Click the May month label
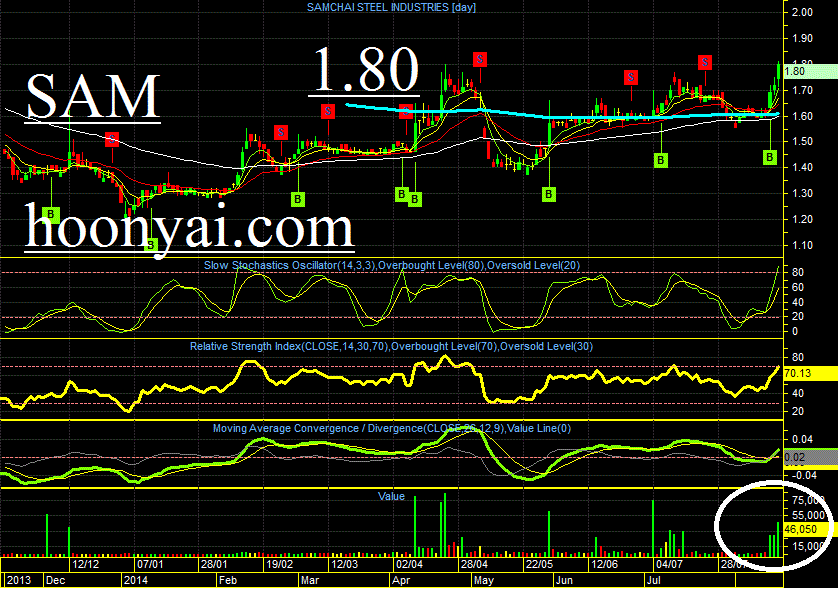The image size is (838, 594). [x=484, y=581]
